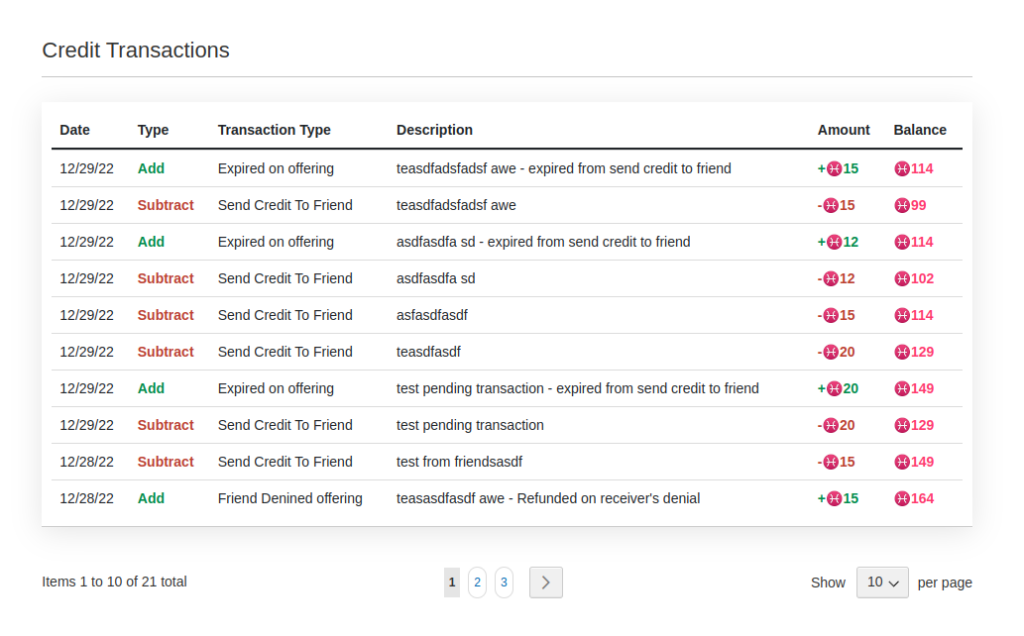
Task: Click the Description column header
Action: tap(434, 130)
